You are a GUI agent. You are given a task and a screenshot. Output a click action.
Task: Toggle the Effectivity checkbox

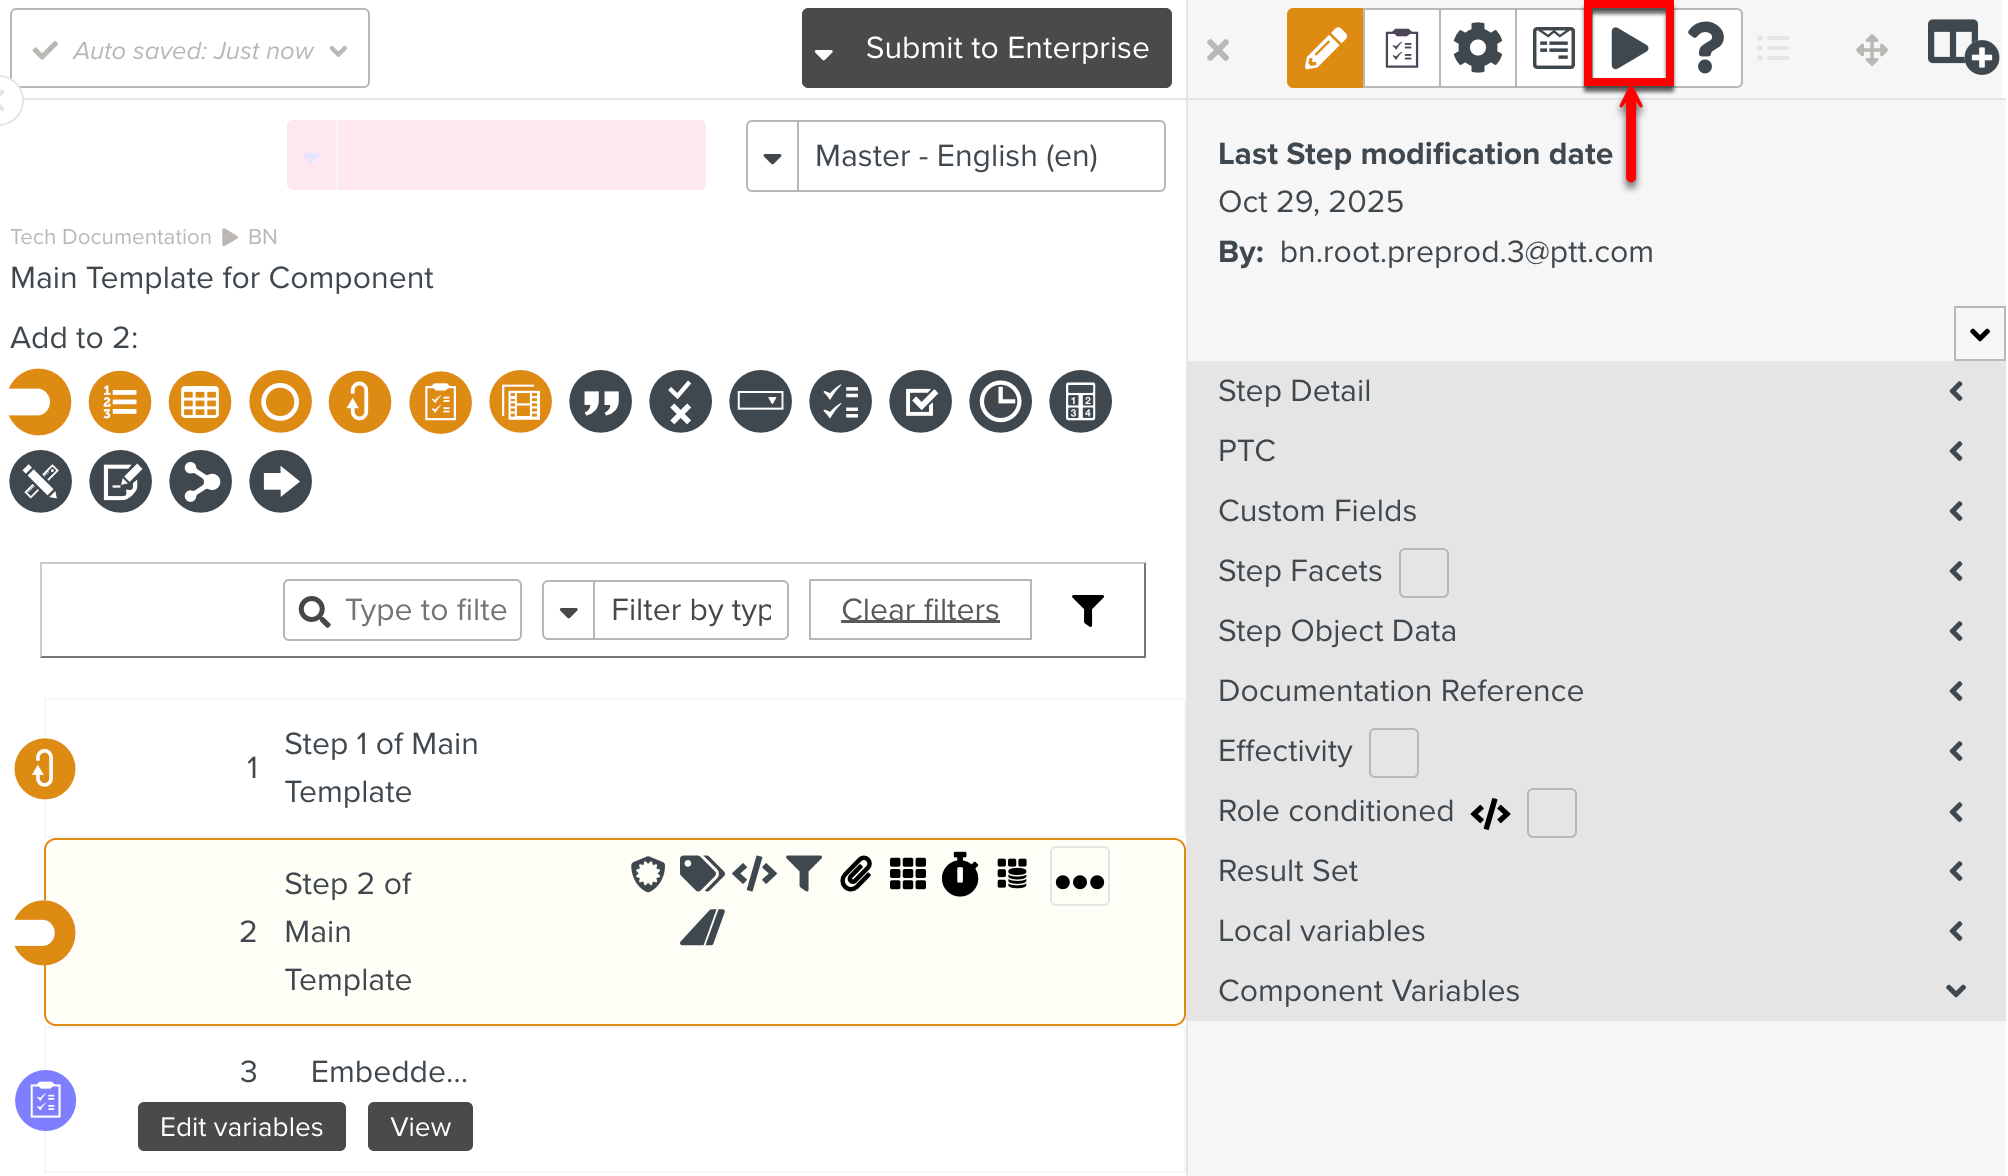[x=1393, y=752]
